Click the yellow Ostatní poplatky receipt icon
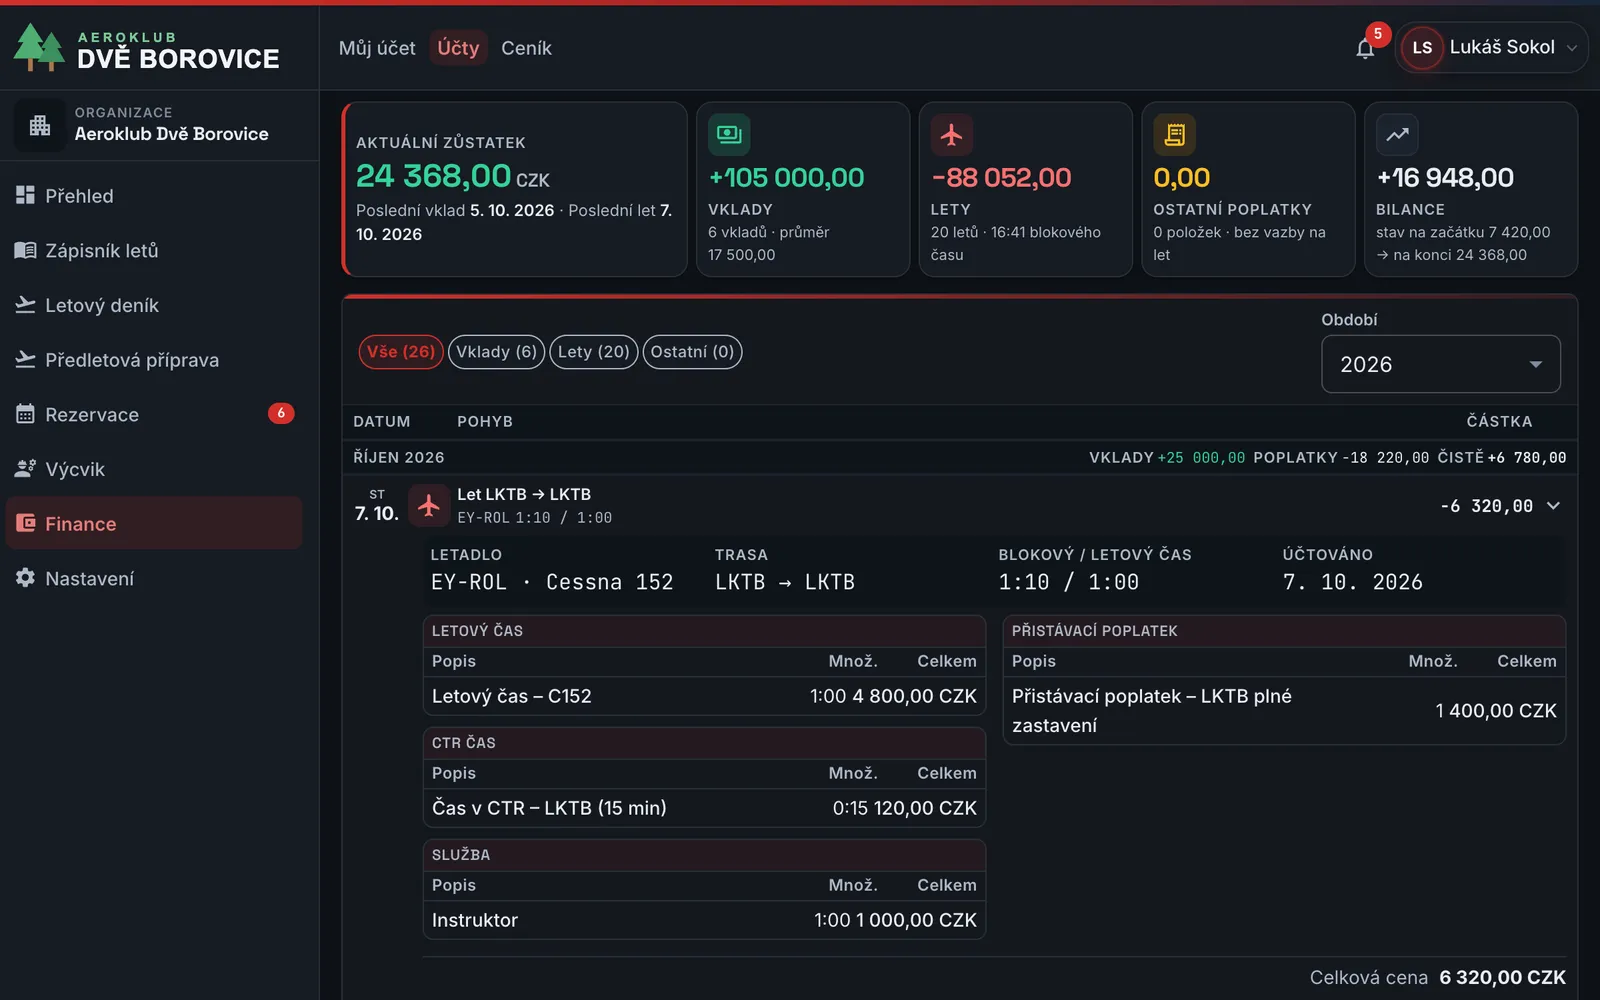The width and height of the screenshot is (1600, 1000). pos(1174,134)
